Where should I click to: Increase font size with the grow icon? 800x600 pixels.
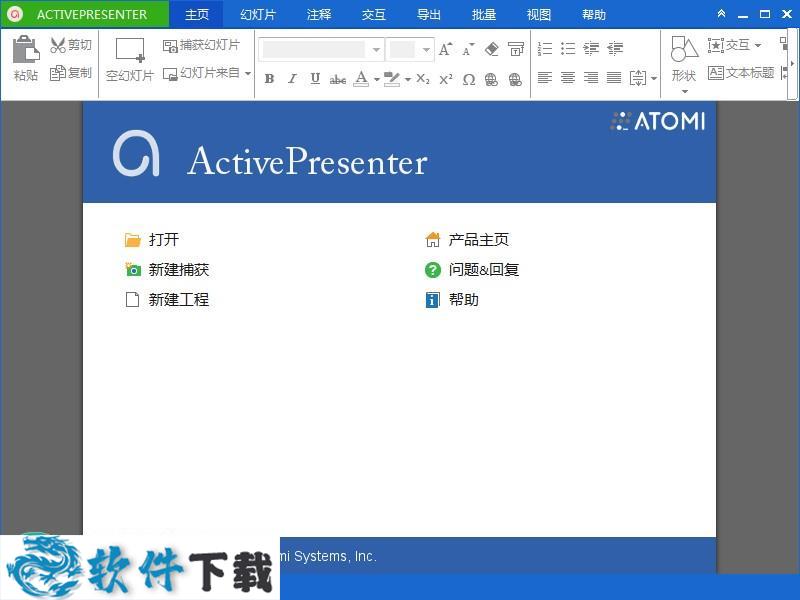click(x=445, y=49)
